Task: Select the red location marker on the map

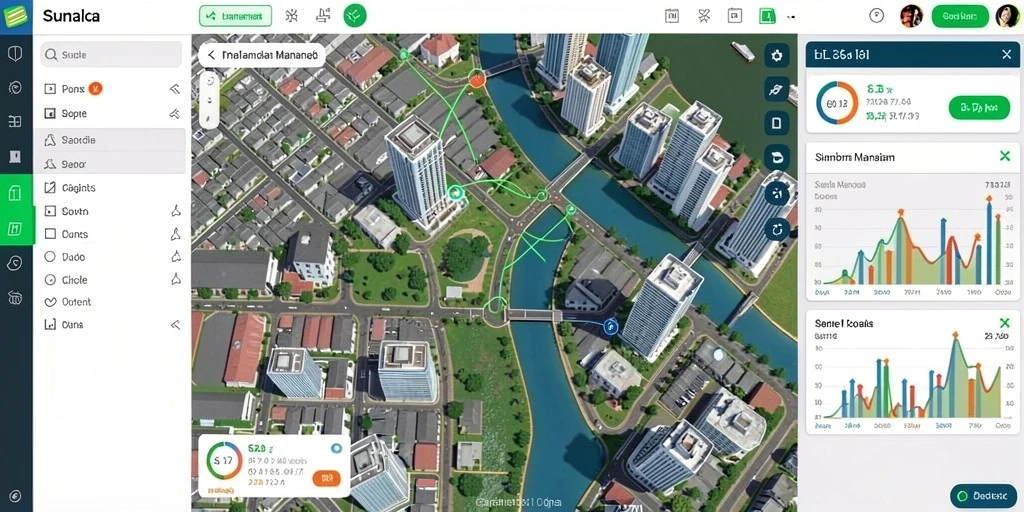Action: (477, 80)
